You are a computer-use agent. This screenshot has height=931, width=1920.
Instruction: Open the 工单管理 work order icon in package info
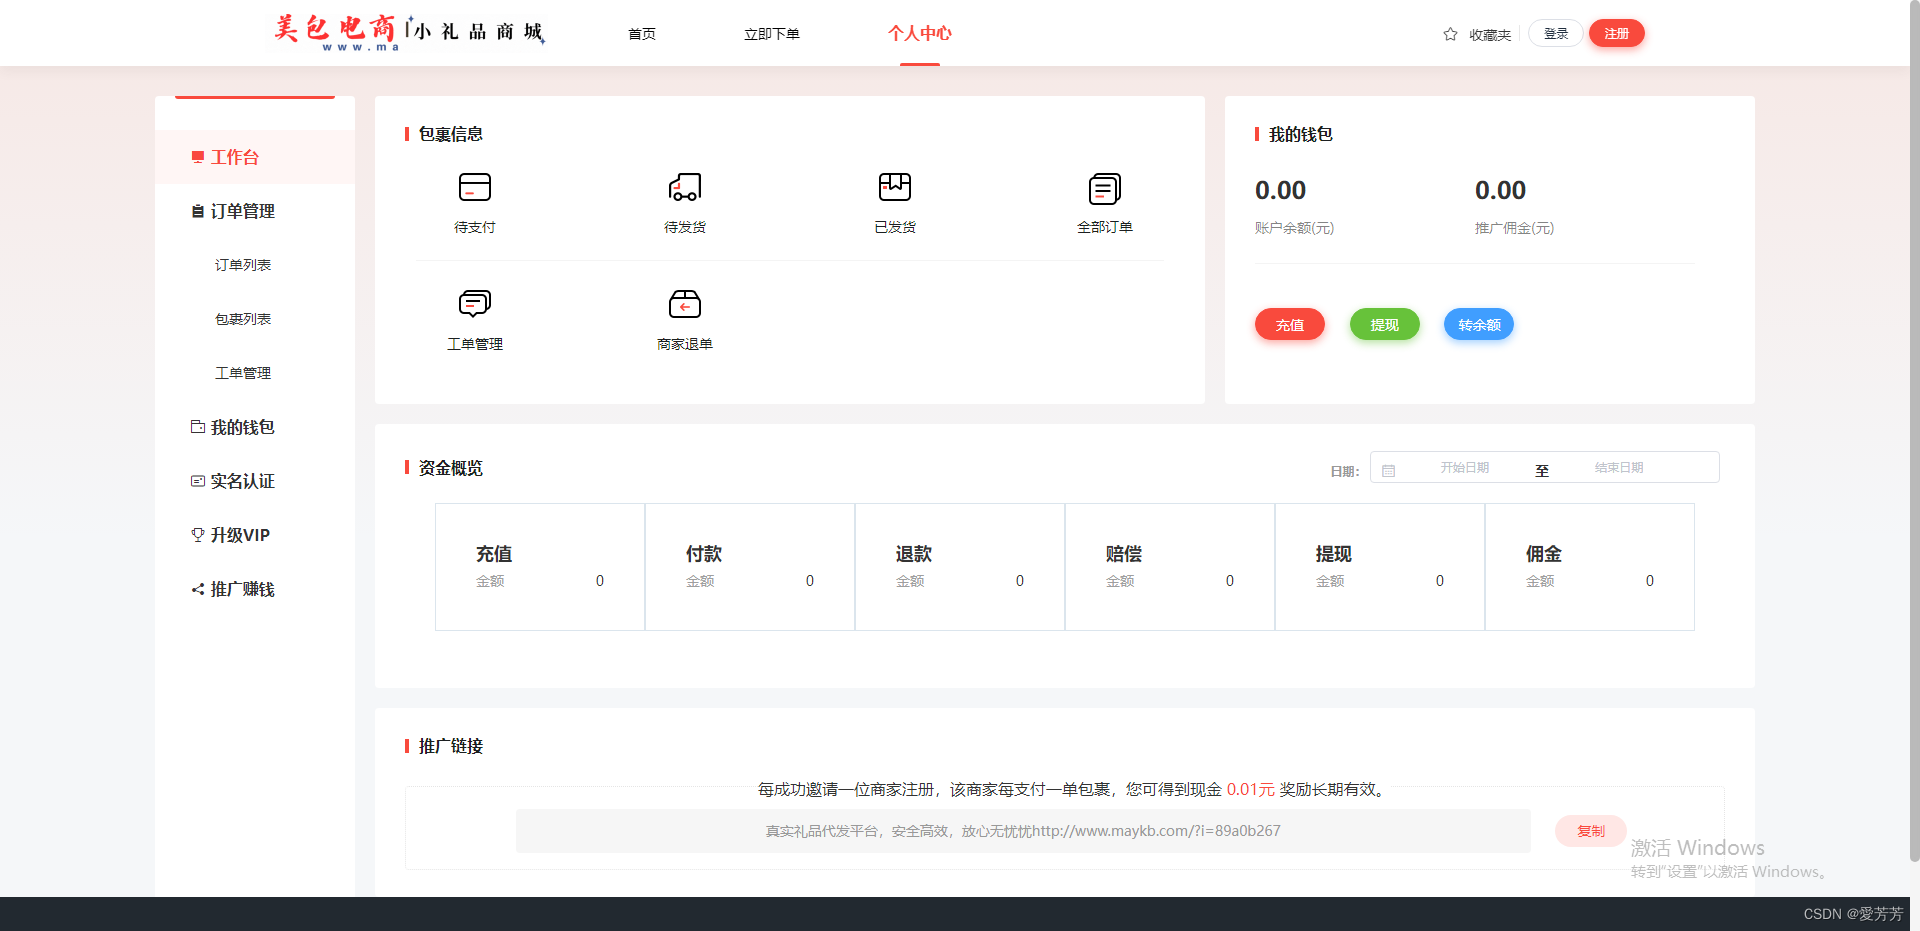(x=475, y=303)
